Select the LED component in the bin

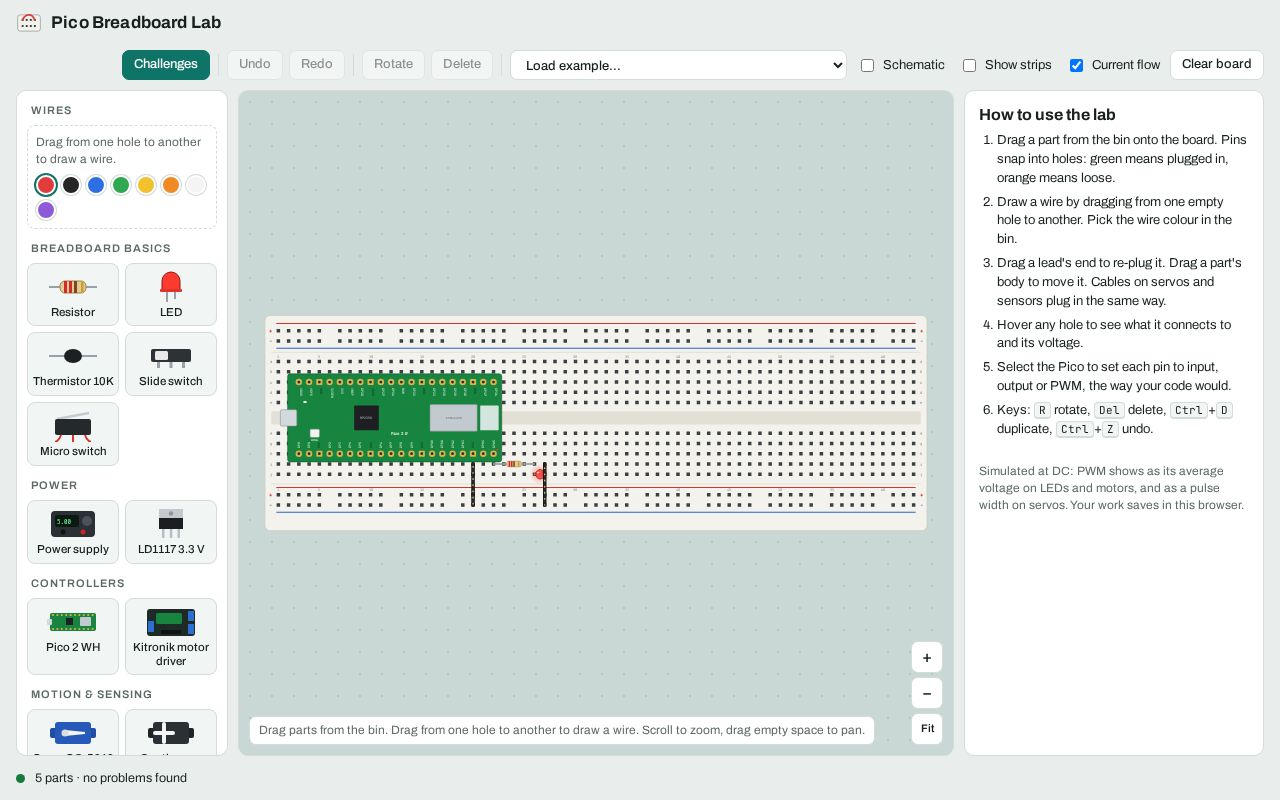point(171,294)
